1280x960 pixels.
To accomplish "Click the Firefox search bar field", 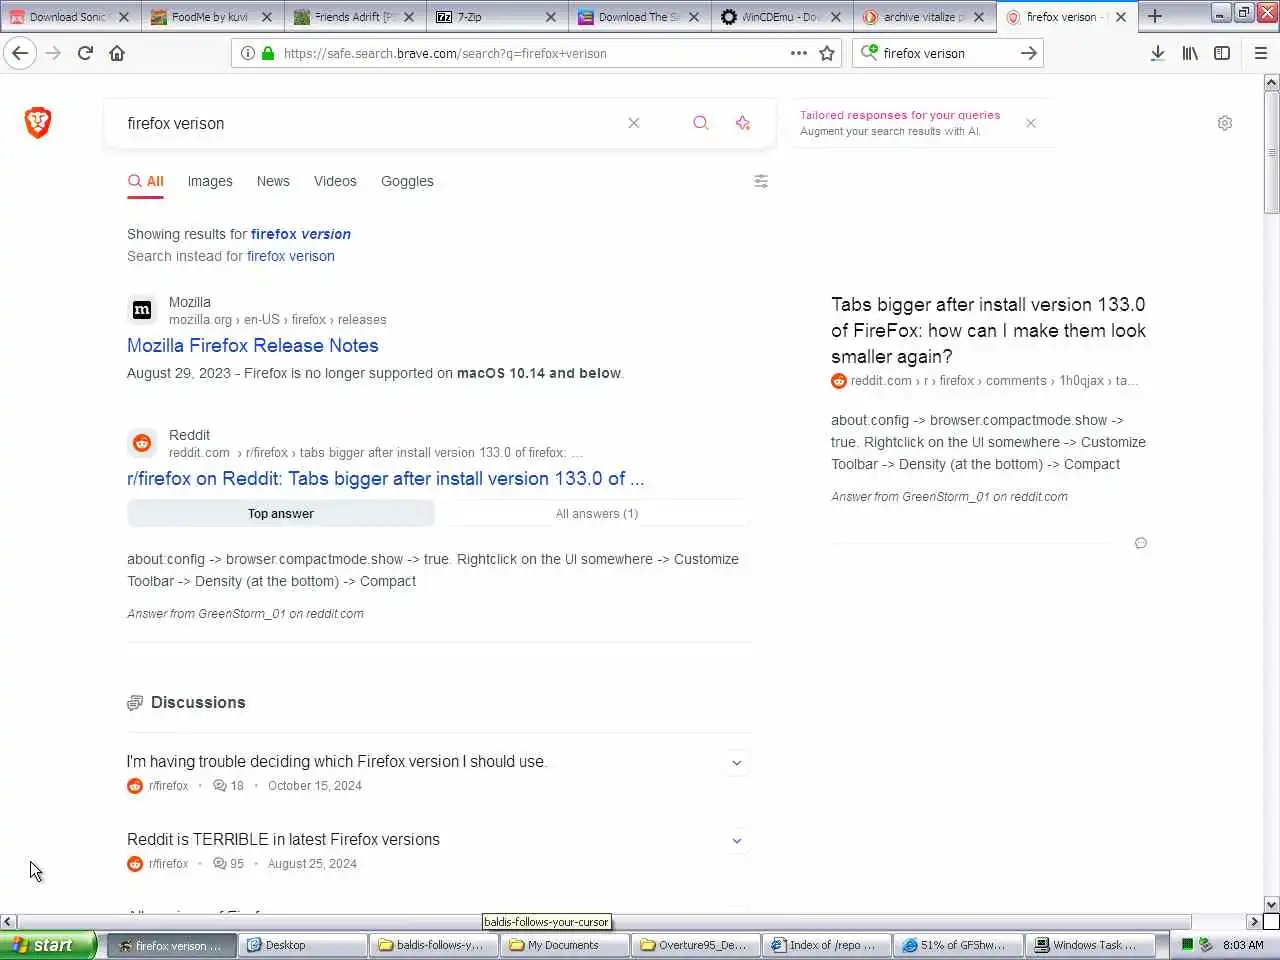I will pyautogui.click(x=946, y=53).
